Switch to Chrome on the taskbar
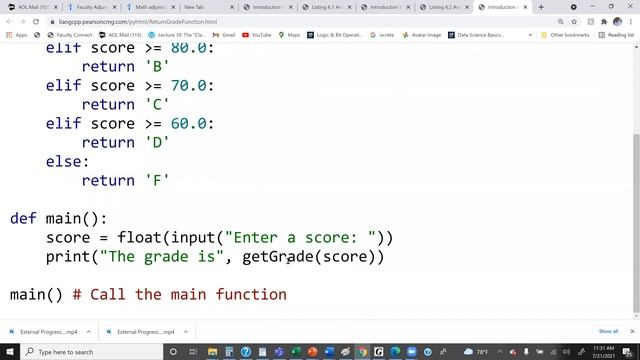The height and width of the screenshot is (360, 640). click(x=362, y=352)
